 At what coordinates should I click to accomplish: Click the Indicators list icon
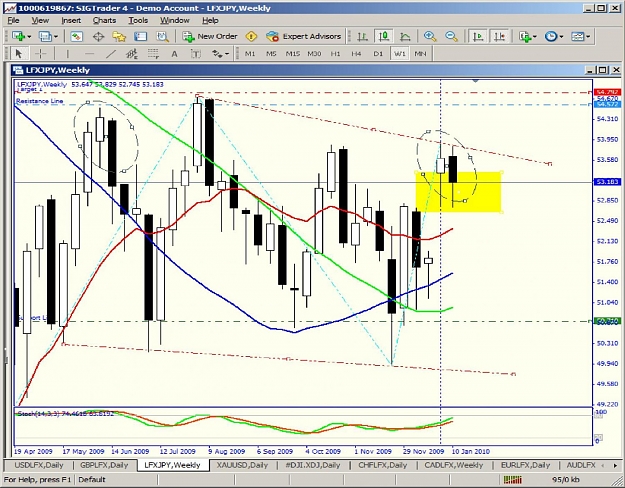click(x=525, y=37)
